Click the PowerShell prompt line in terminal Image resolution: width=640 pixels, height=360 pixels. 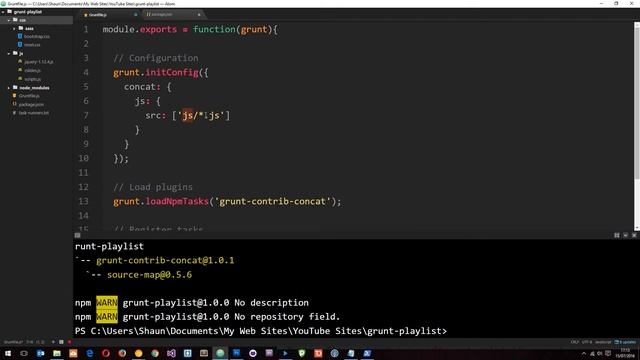[x=261, y=331]
